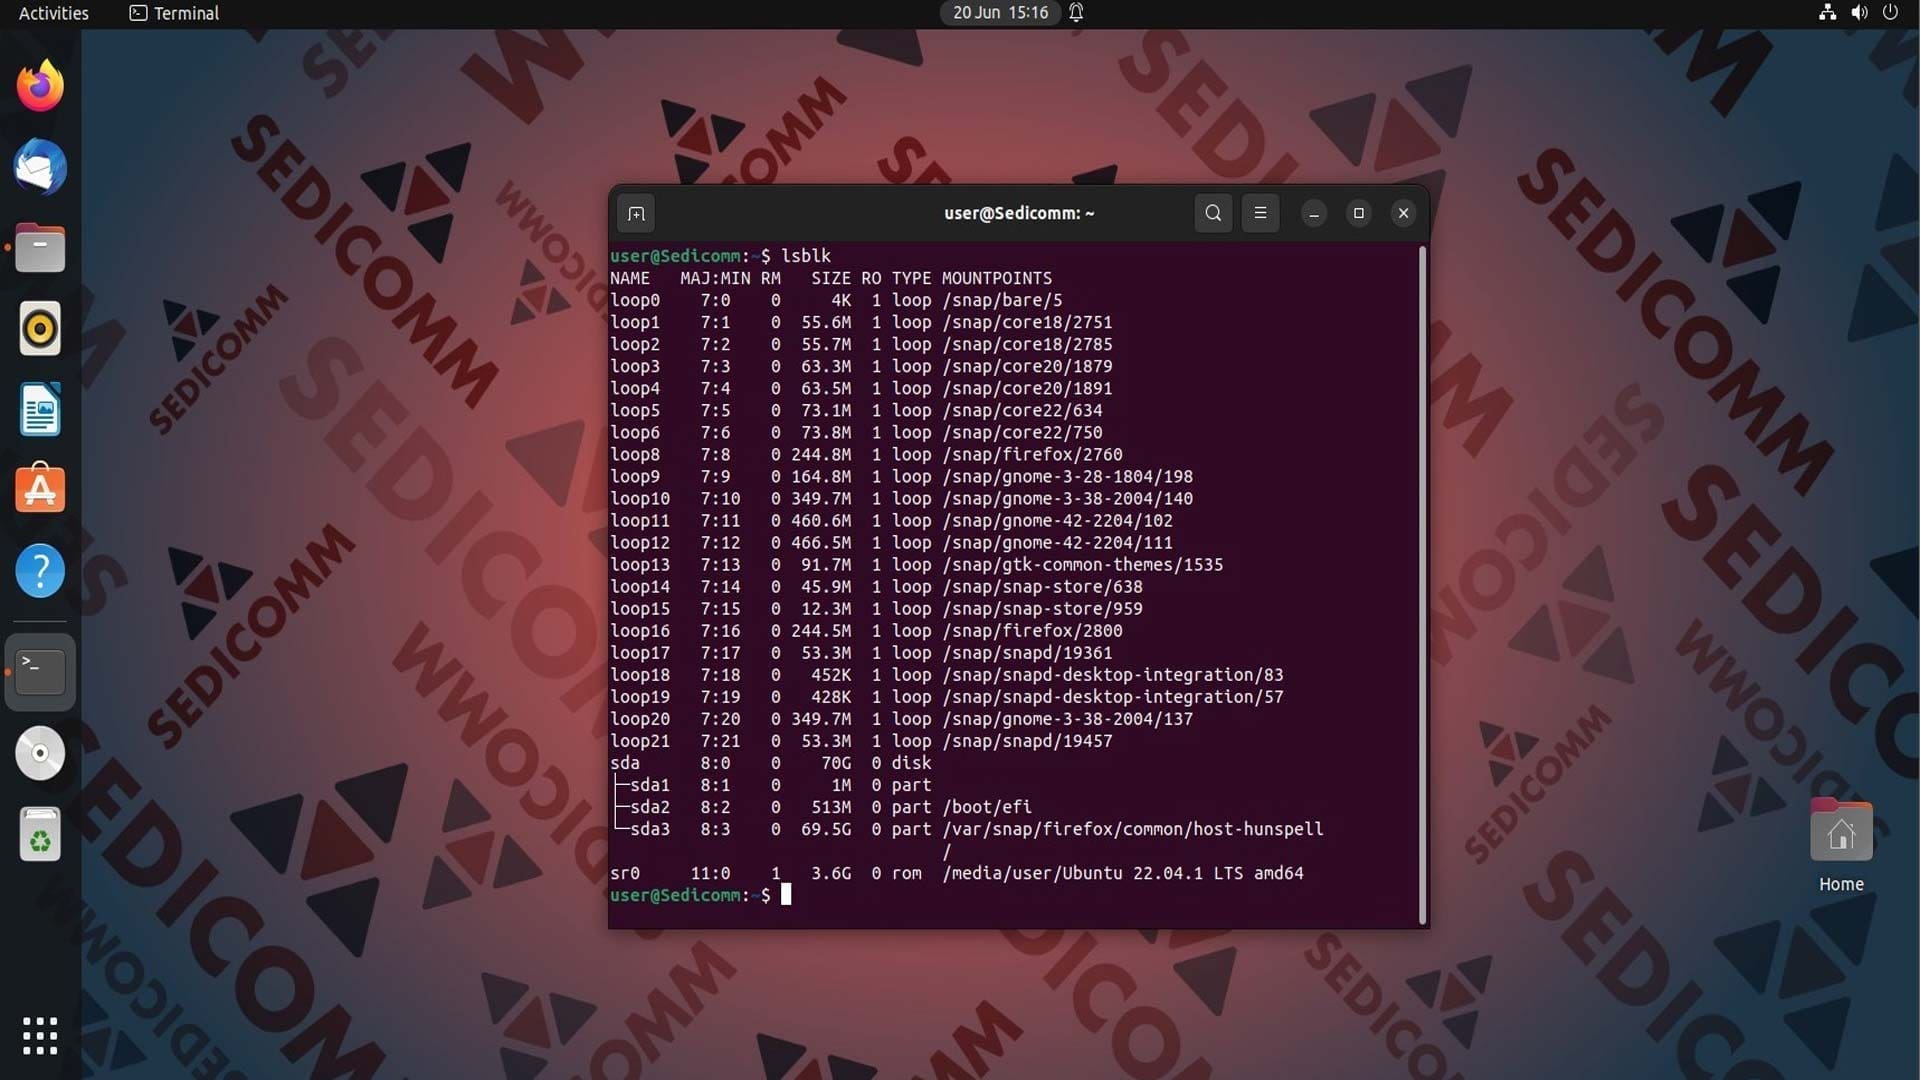Click the terminal title user@Sedicomm: ~
Viewport: 1920px width, 1080px height.
tap(1019, 213)
